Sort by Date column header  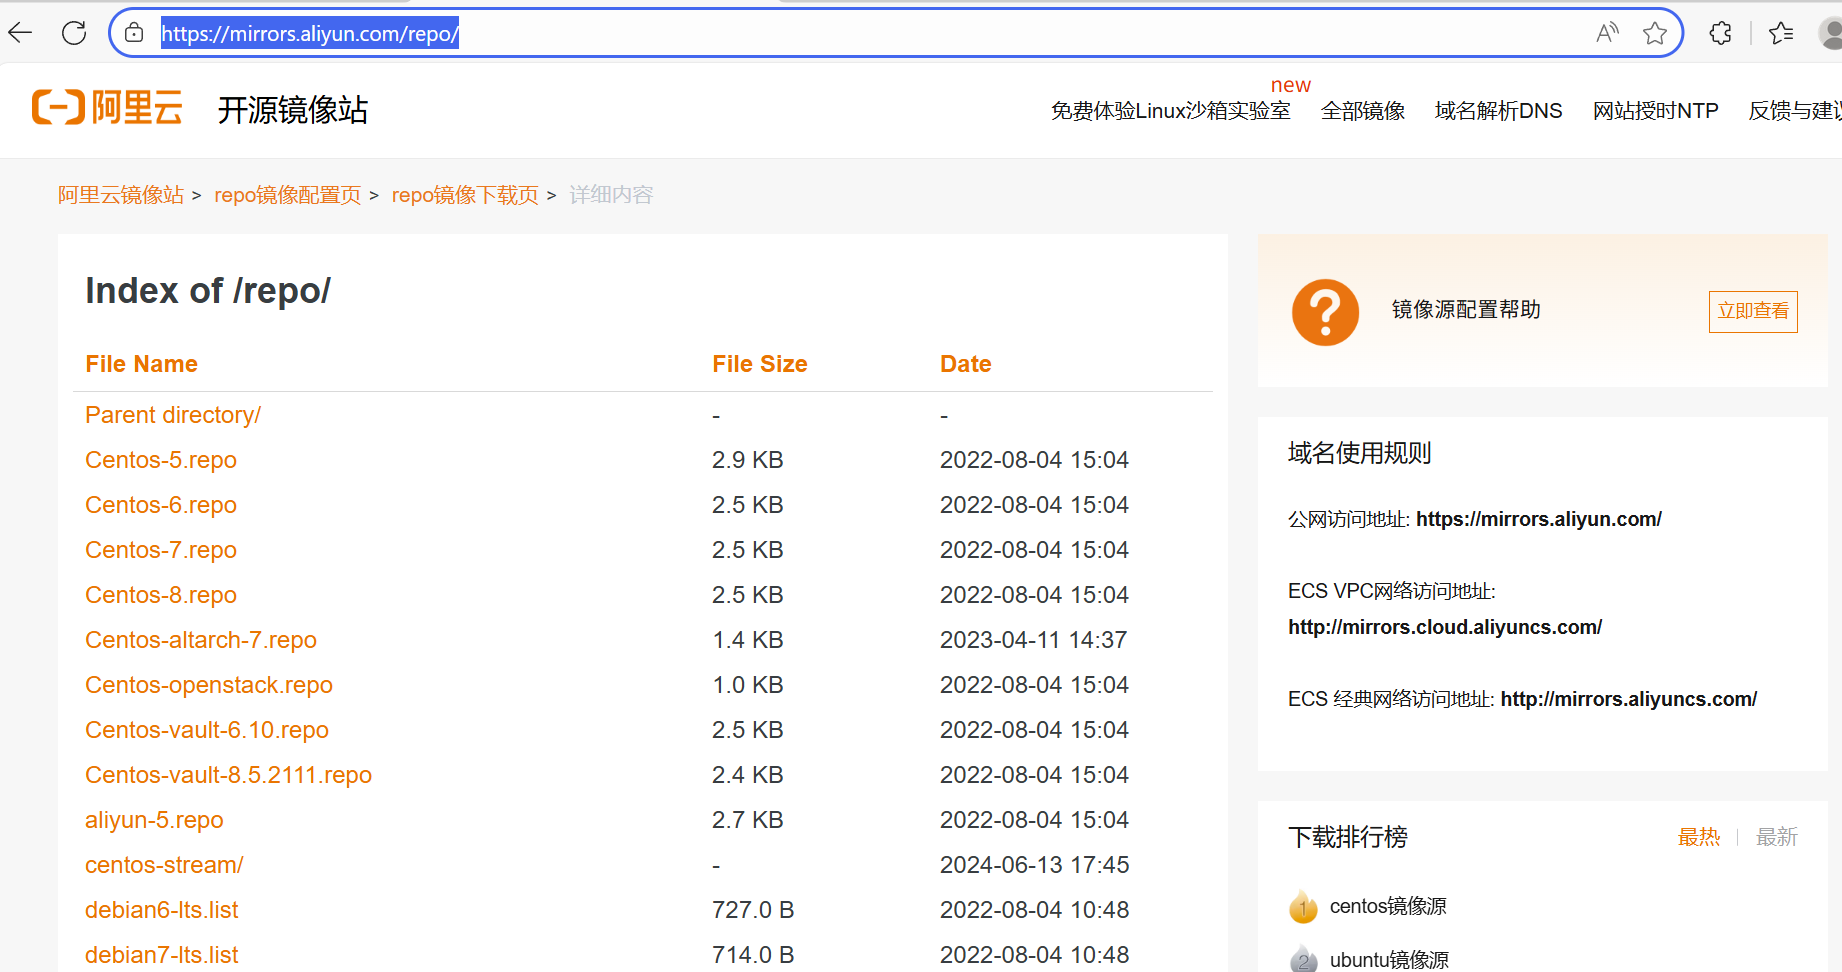pos(965,364)
